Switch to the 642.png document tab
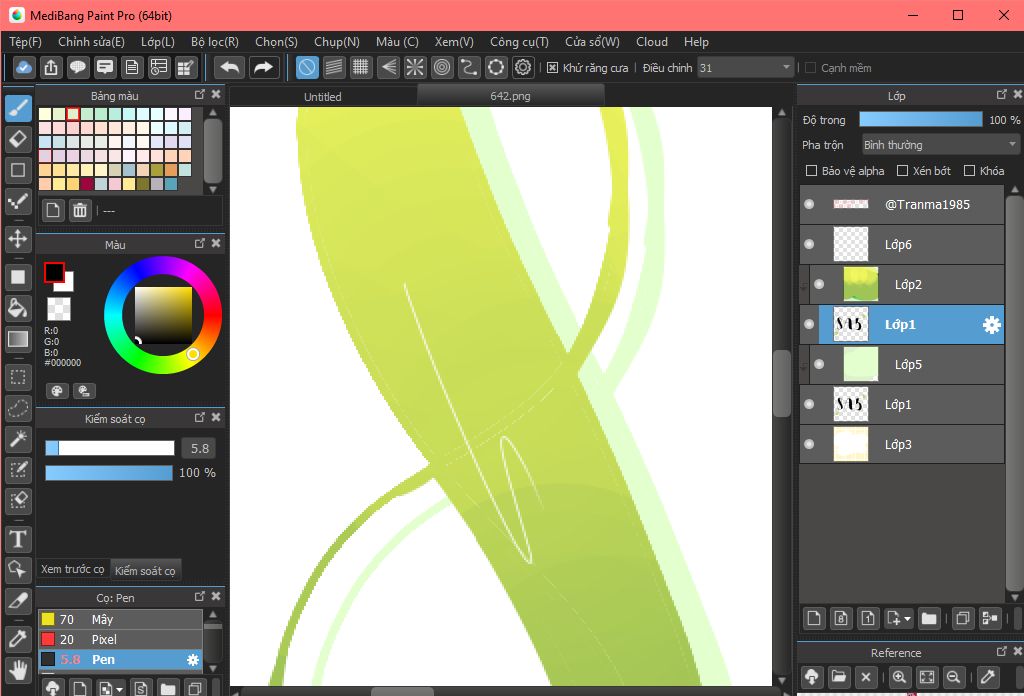Image resolution: width=1024 pixels, height=696 pixels. point(511,96)
